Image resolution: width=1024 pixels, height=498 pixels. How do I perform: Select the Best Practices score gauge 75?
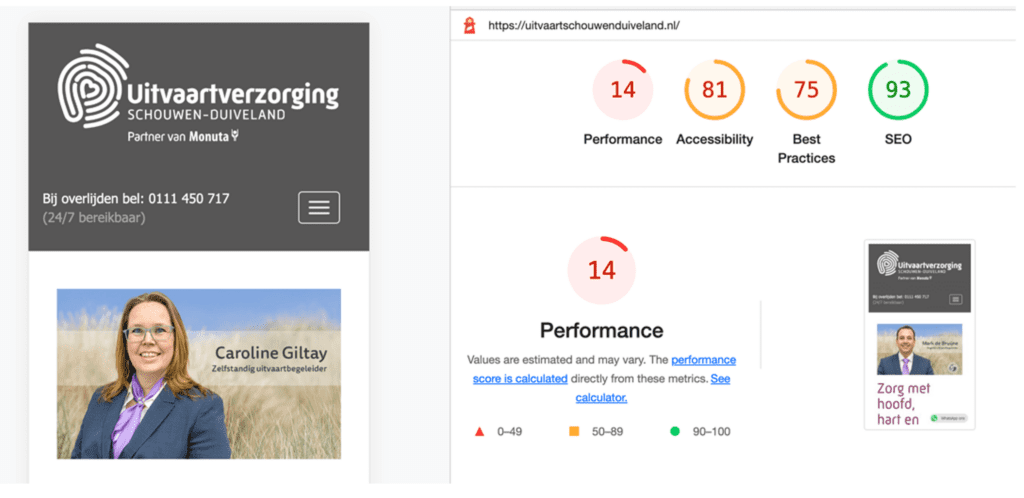tap(806, 90)
